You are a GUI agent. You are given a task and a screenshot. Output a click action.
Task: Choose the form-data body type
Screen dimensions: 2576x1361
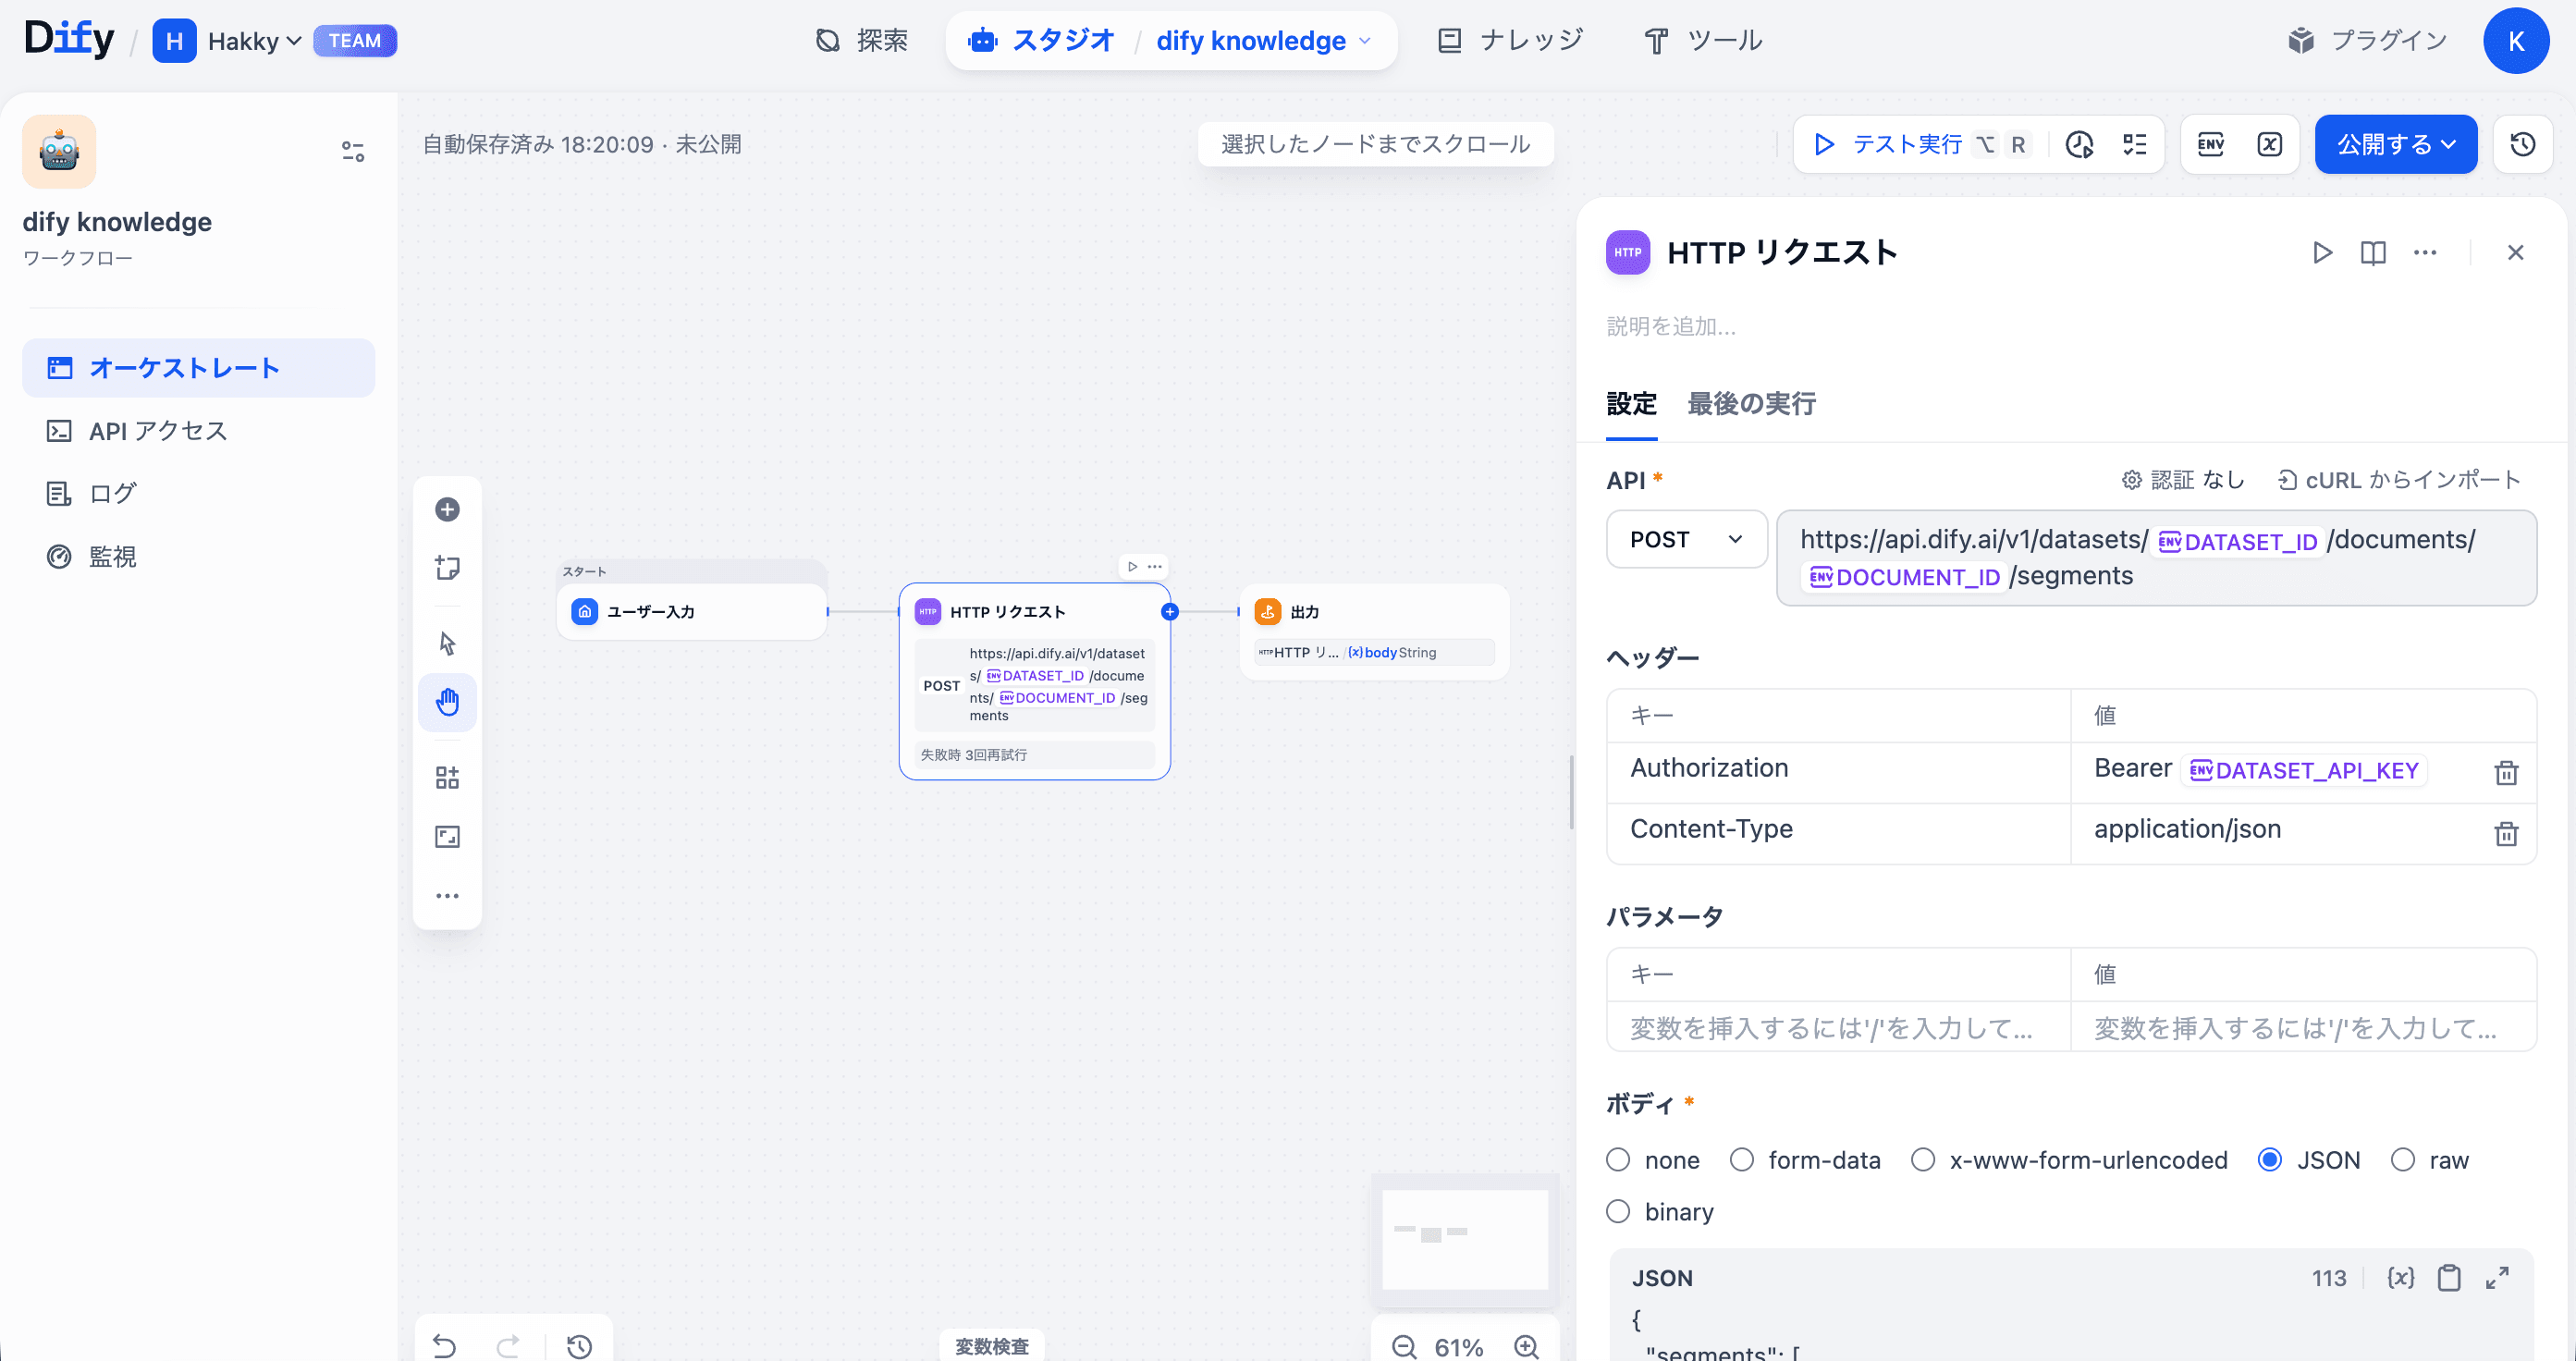(1742, 1160)
